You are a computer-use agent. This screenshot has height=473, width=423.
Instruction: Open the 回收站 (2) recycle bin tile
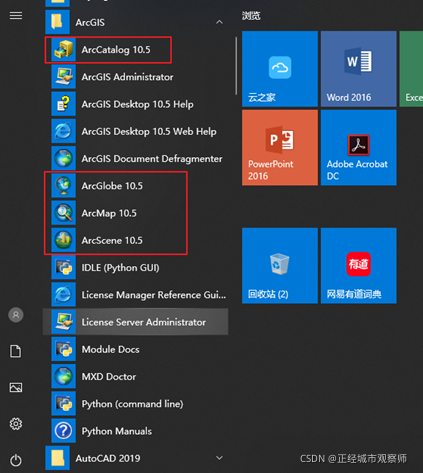(280, 266)
